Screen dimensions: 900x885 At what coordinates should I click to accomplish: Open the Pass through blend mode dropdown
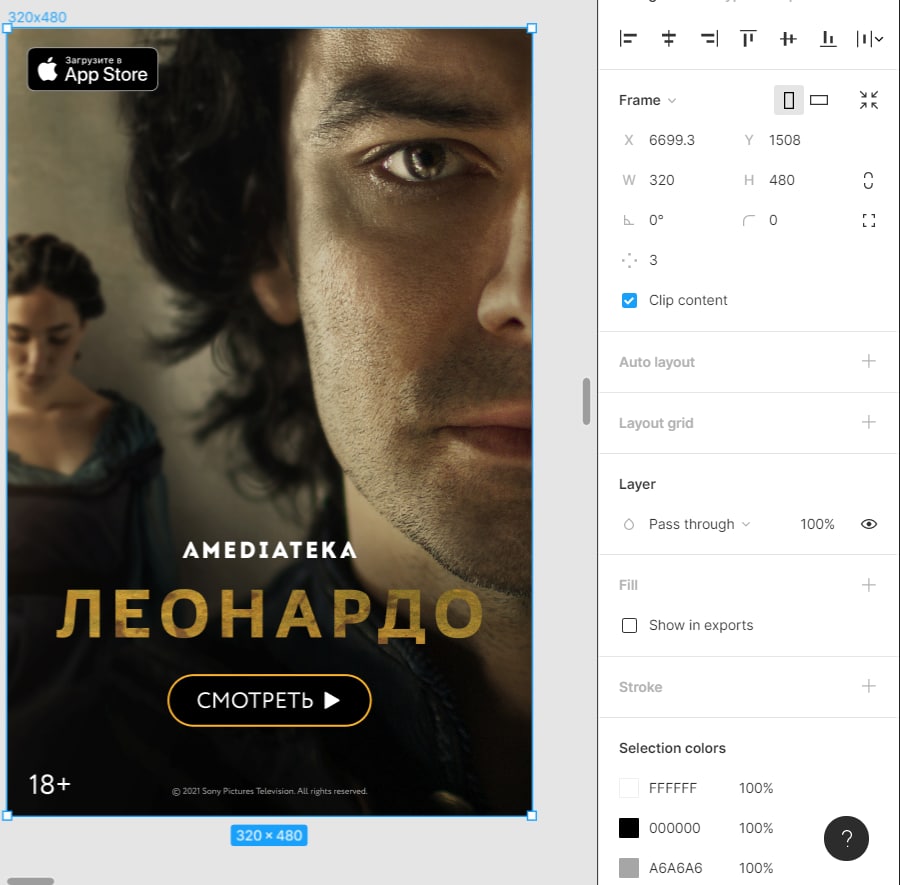[x=699, y=524]
